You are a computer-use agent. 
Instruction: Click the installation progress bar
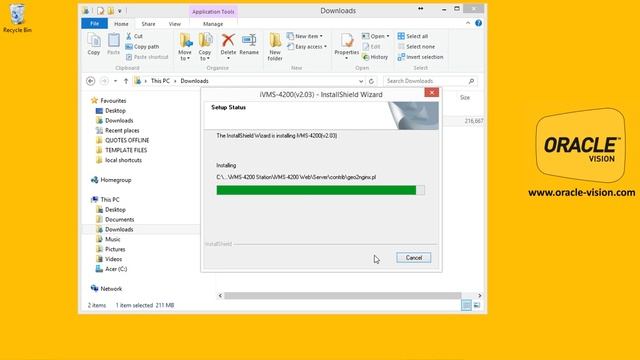tap(320, 190)
